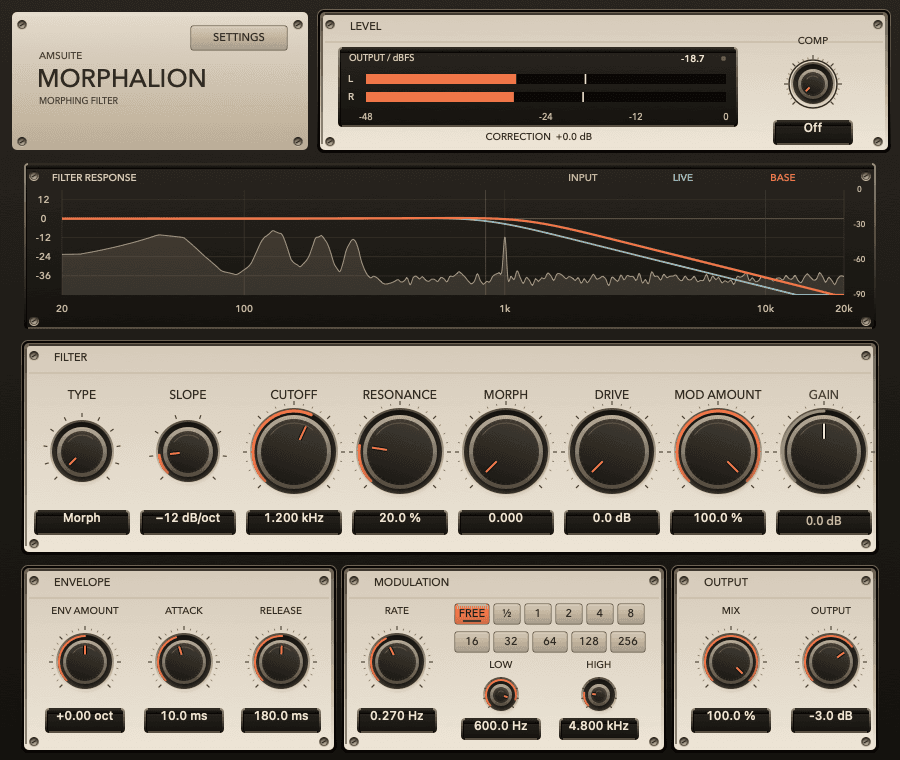Open the slope field showing −12 dB/oct

188,521
